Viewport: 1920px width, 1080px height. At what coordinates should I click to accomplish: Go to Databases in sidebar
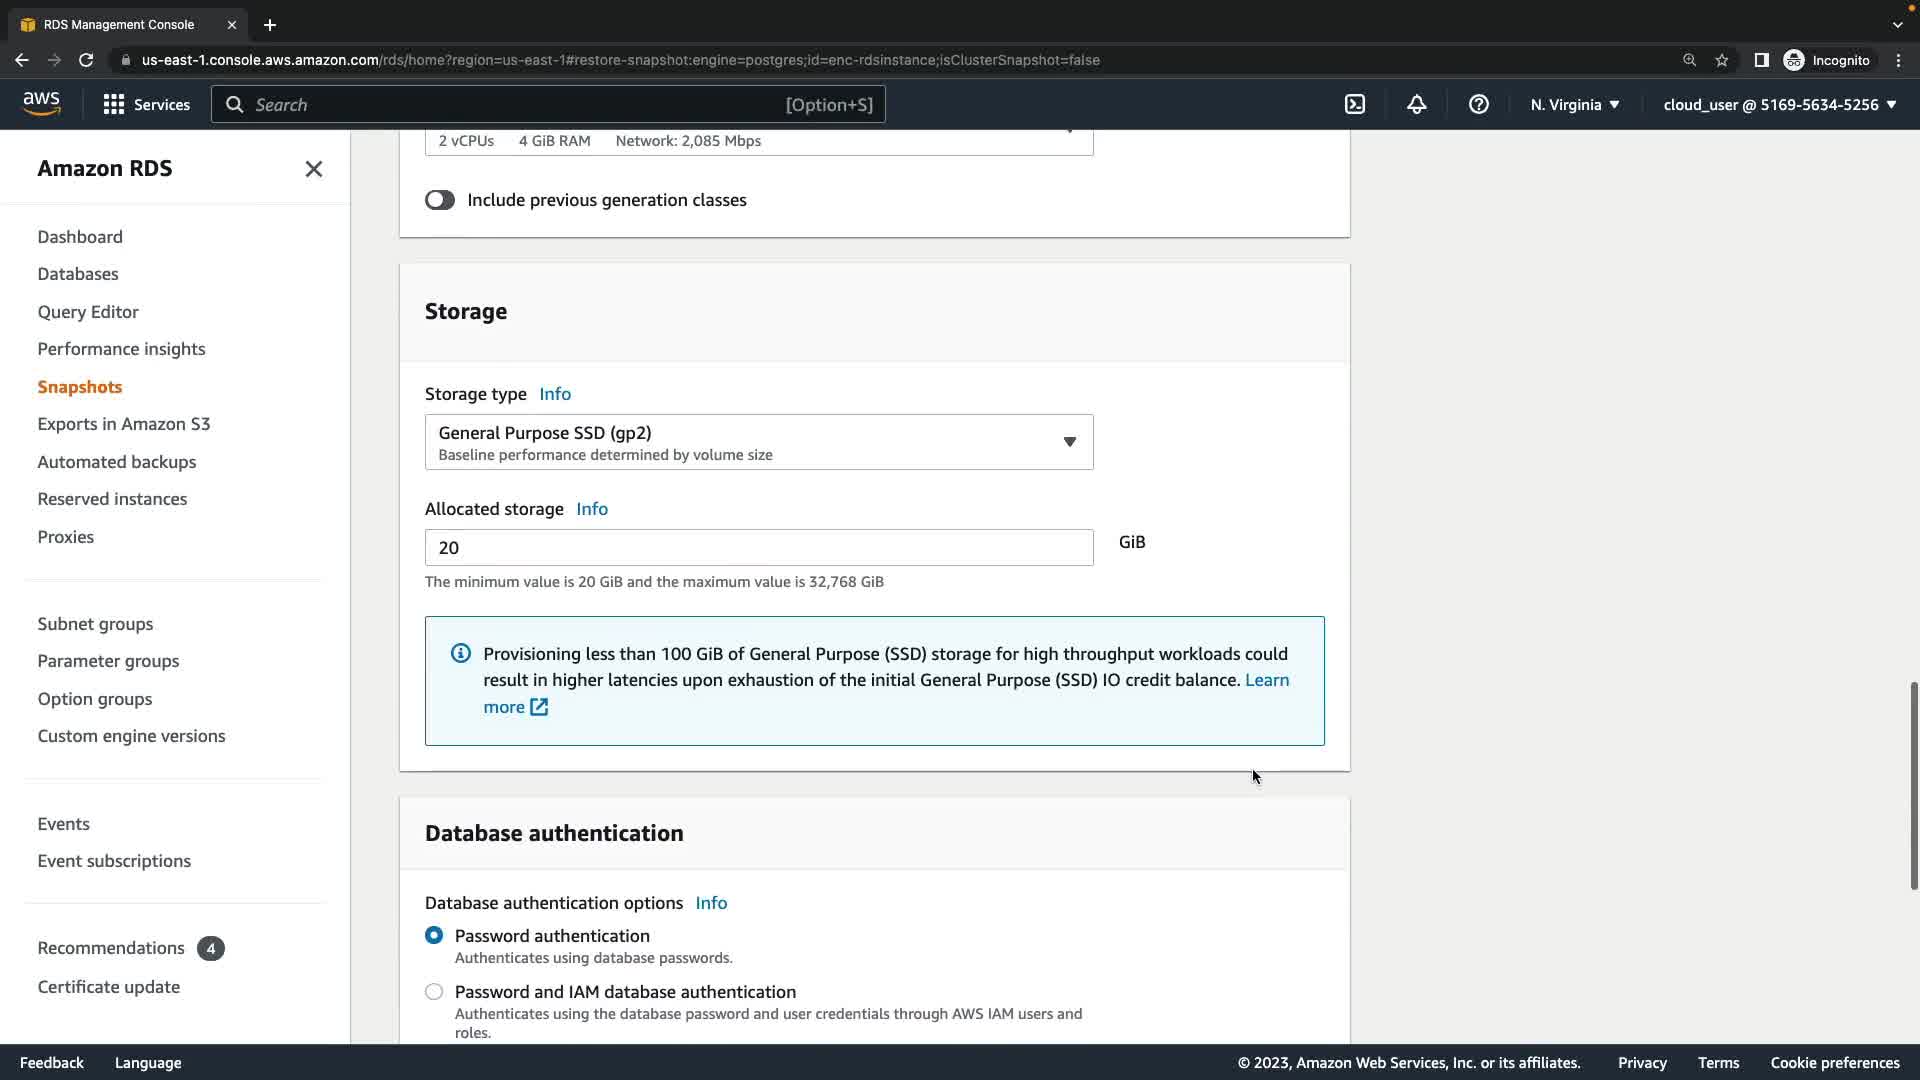pos(78,274)
